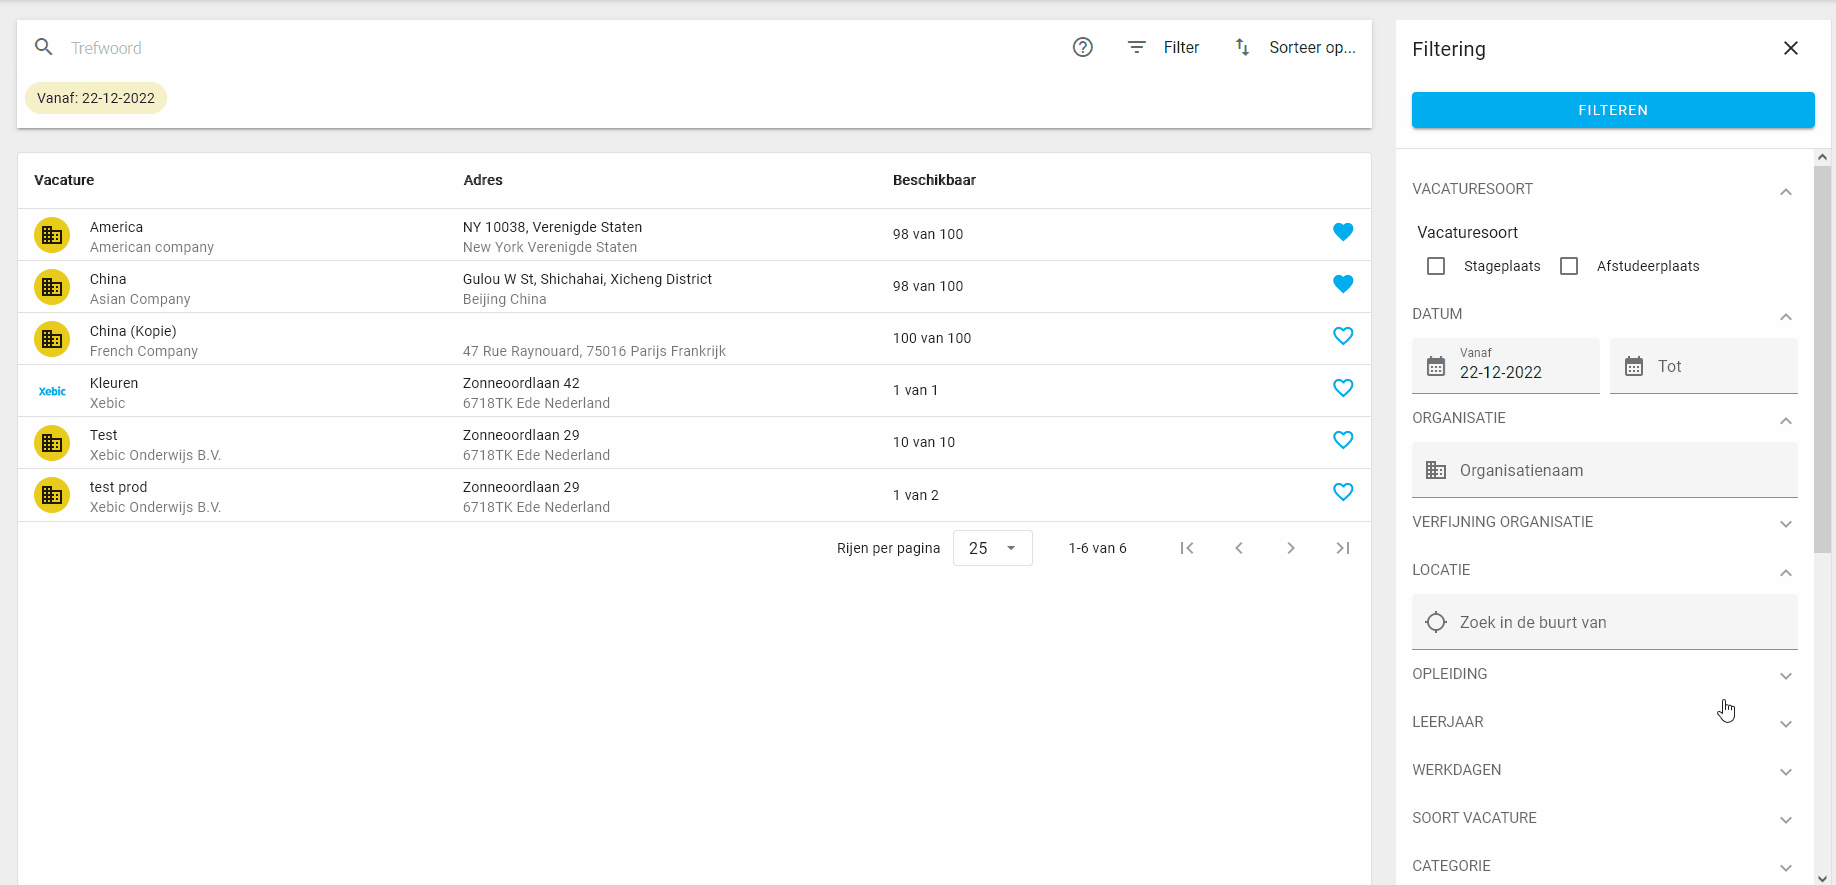Open the Vanaf date calendar icon
Image resolution: width=1836 pixels, height=885 pixels.
pos(1436,366)
